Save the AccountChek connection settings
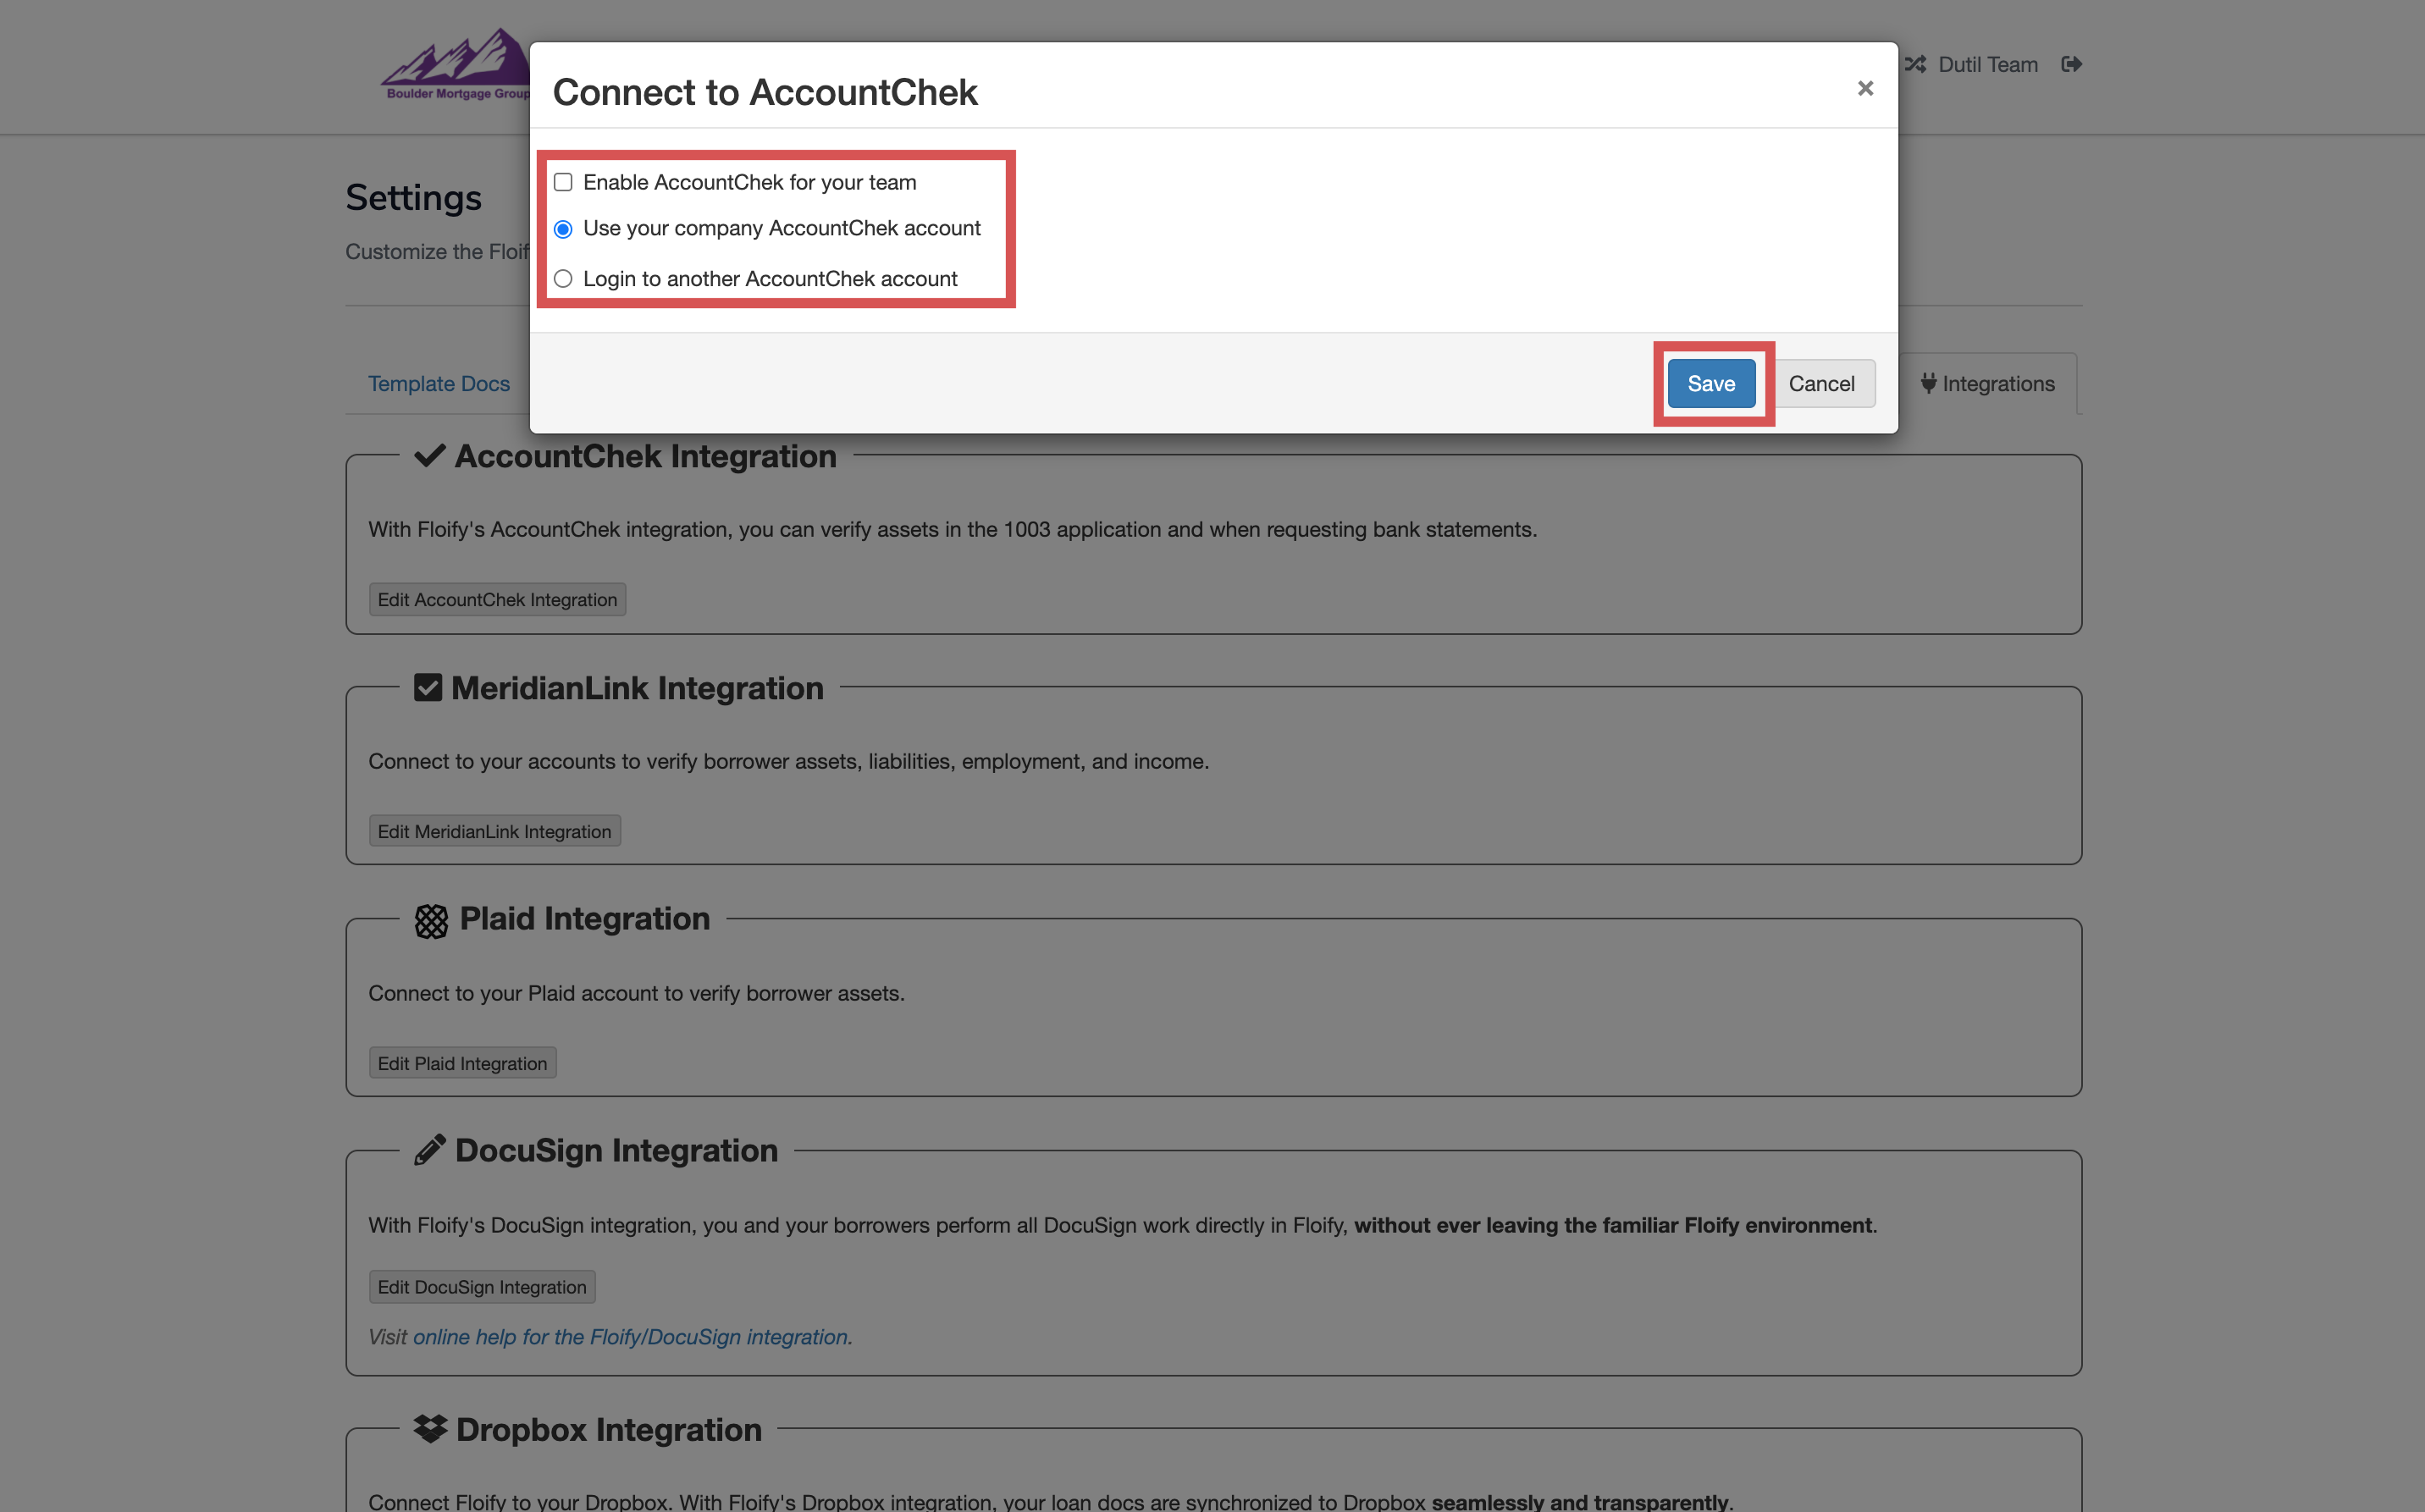The height and width of the screenshot is (1512, 2425). tap(1711, 384)
